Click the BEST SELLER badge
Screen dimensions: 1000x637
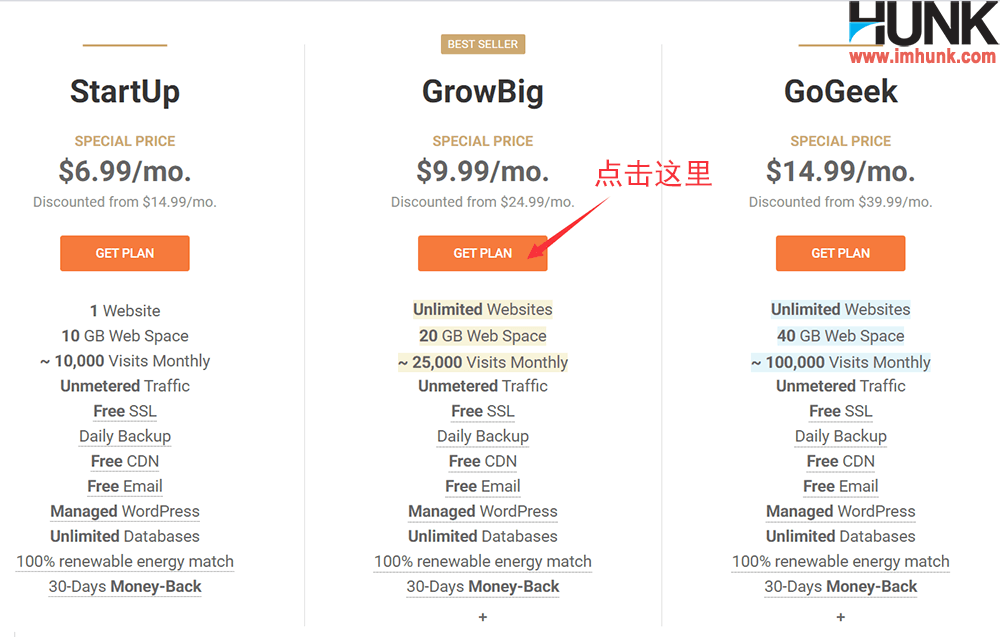(483, 44)
